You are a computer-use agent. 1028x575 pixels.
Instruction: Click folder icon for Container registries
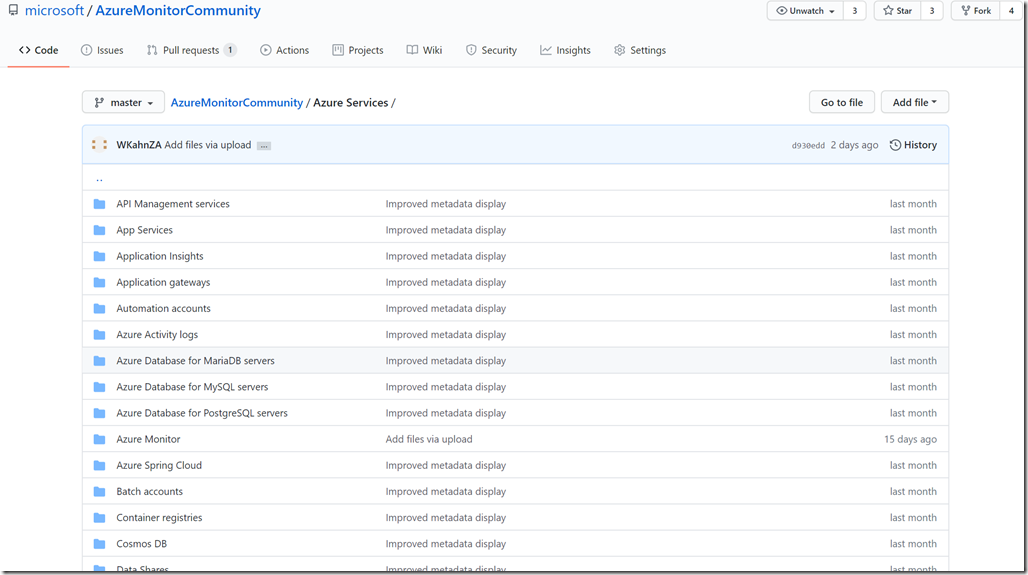100,518
